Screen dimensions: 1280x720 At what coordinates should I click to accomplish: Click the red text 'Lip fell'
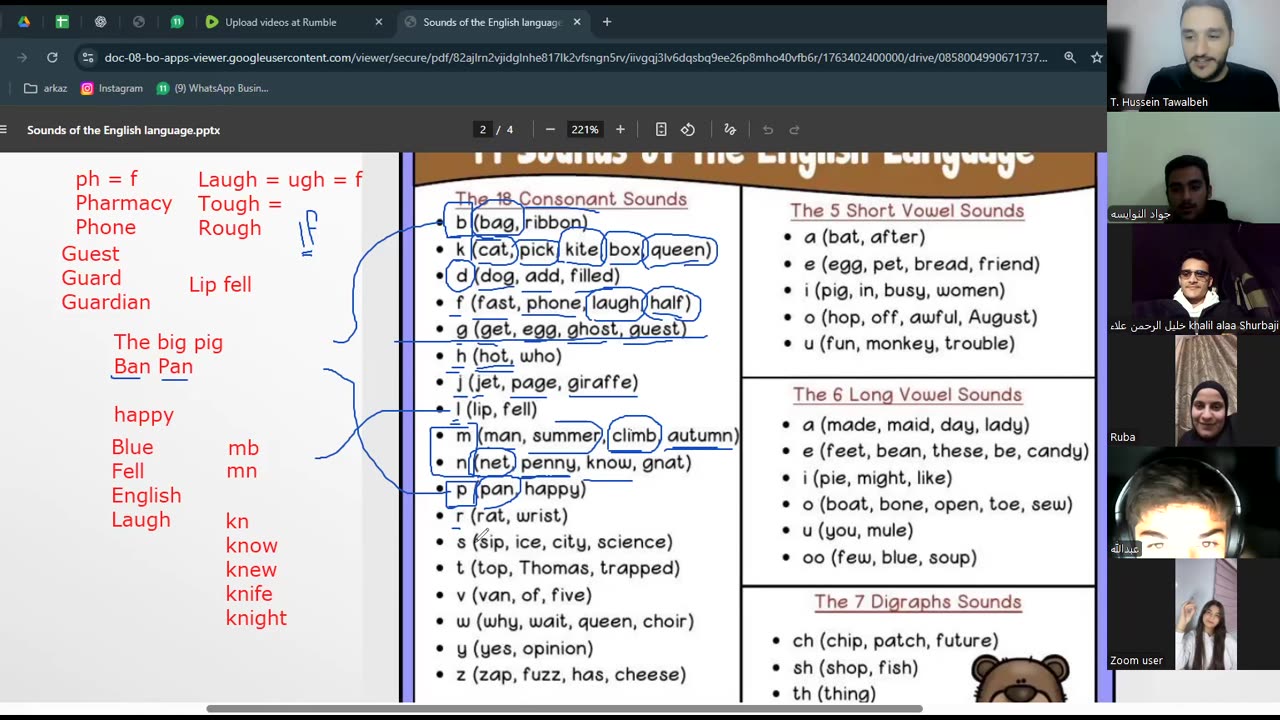pyautogui.click(x=220, y=285)
